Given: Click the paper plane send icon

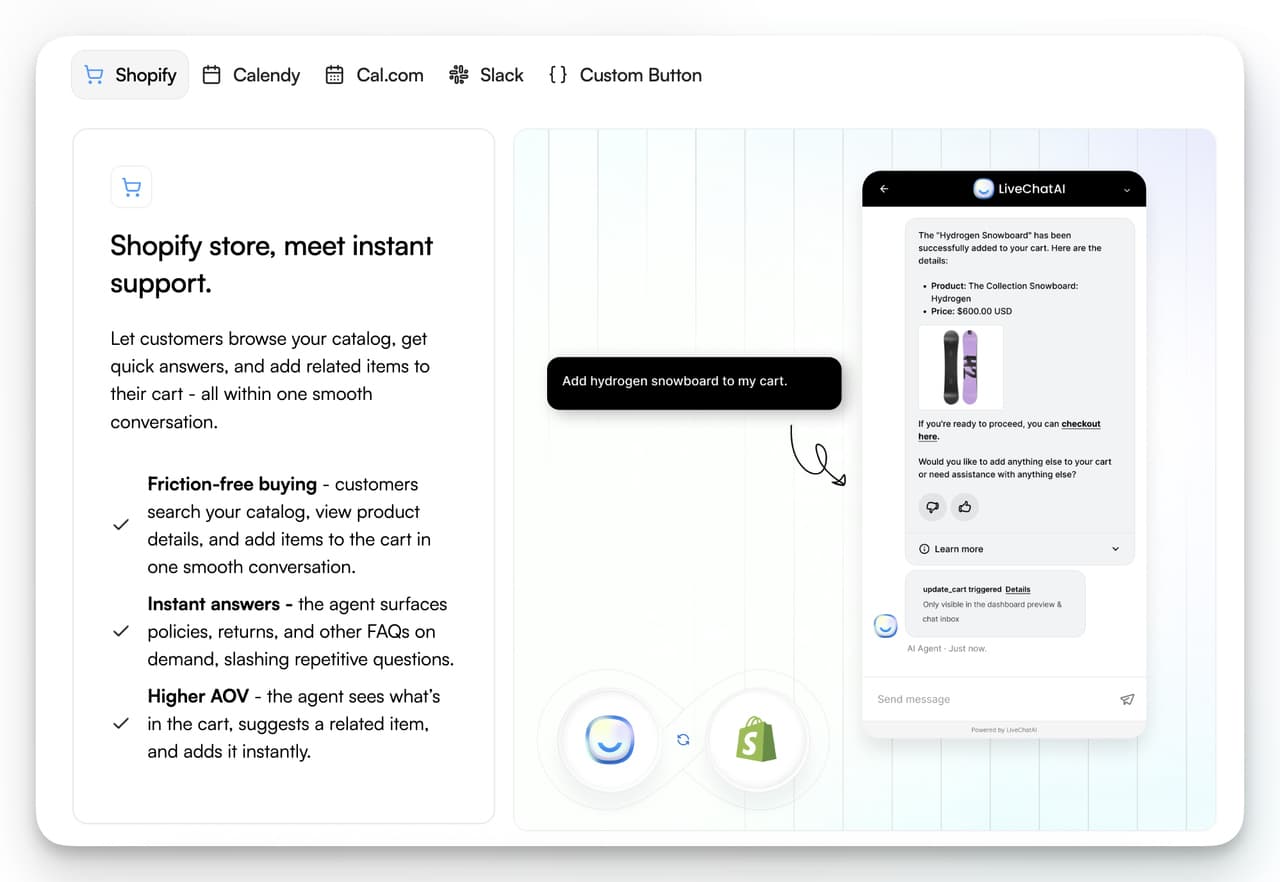Looking at the screenshot, I should pyautogui.click(x=1127, y=700).
